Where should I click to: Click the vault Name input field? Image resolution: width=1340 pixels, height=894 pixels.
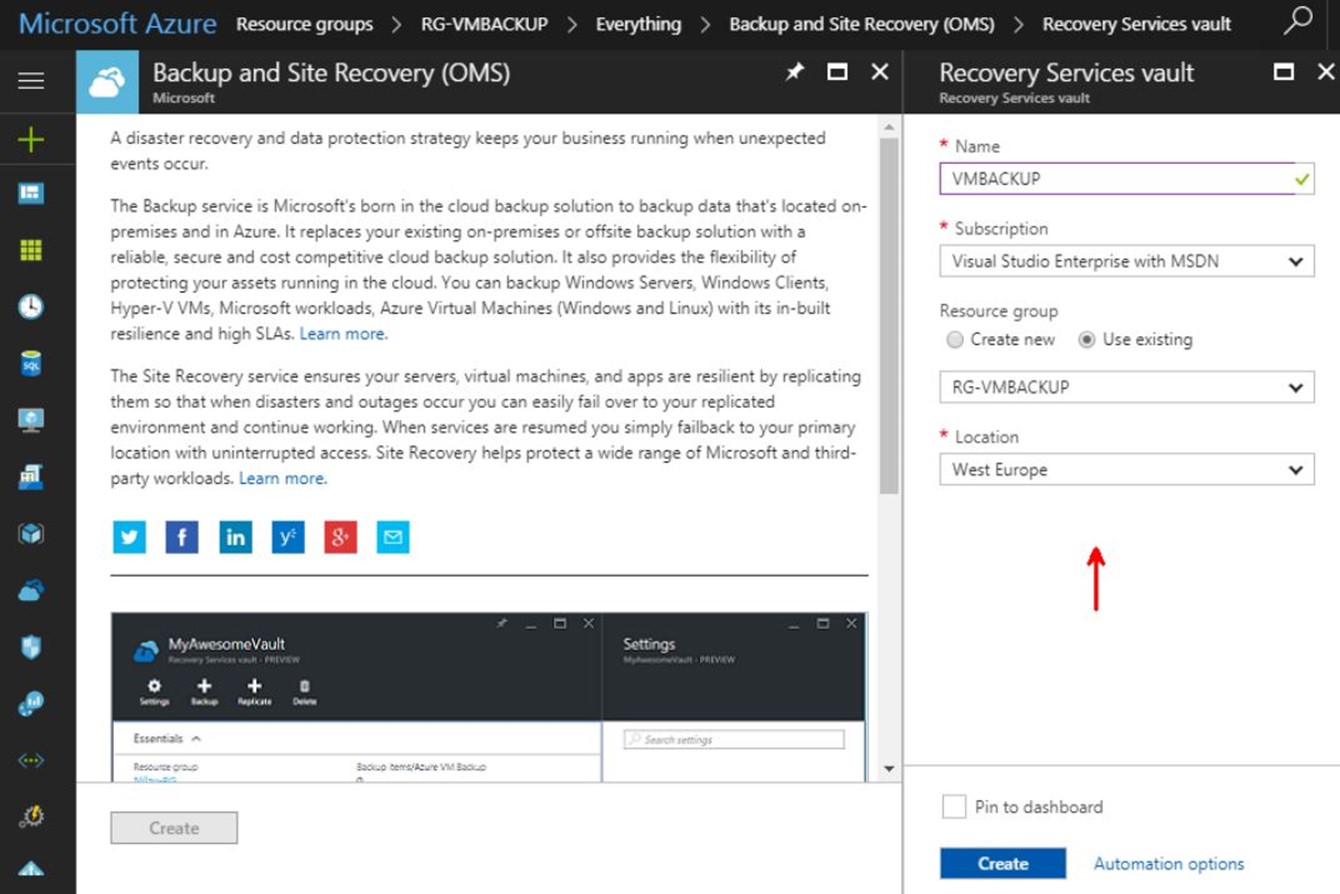tap(1127, 179)
